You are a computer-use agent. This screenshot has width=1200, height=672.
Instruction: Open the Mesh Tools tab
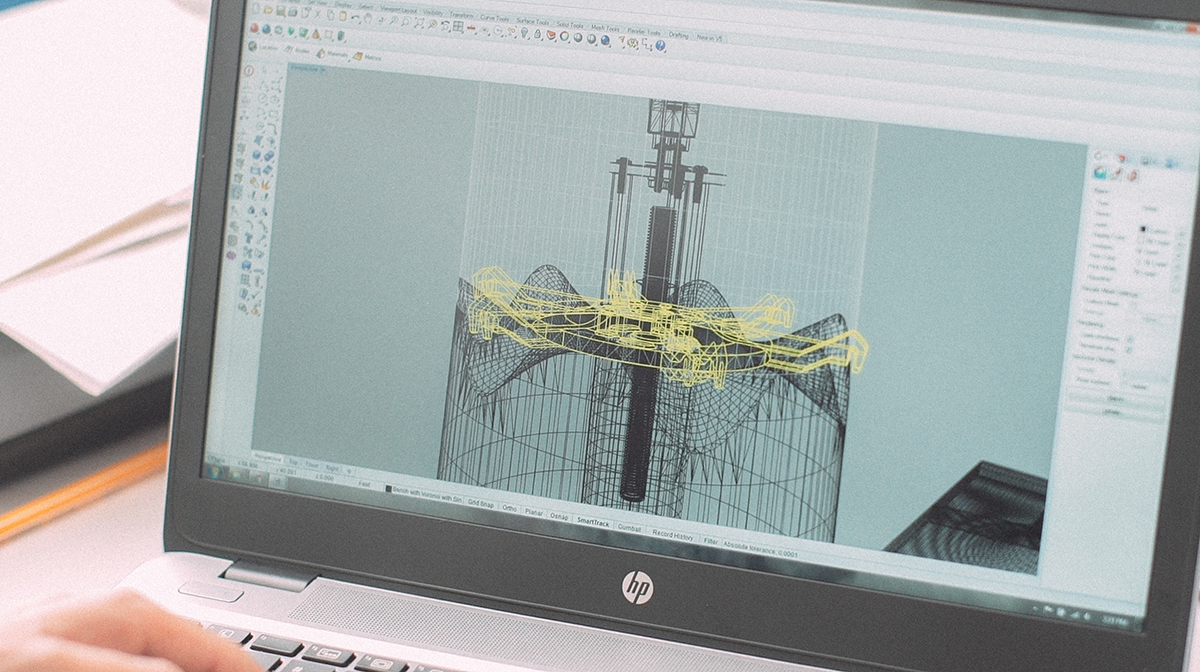605,28
